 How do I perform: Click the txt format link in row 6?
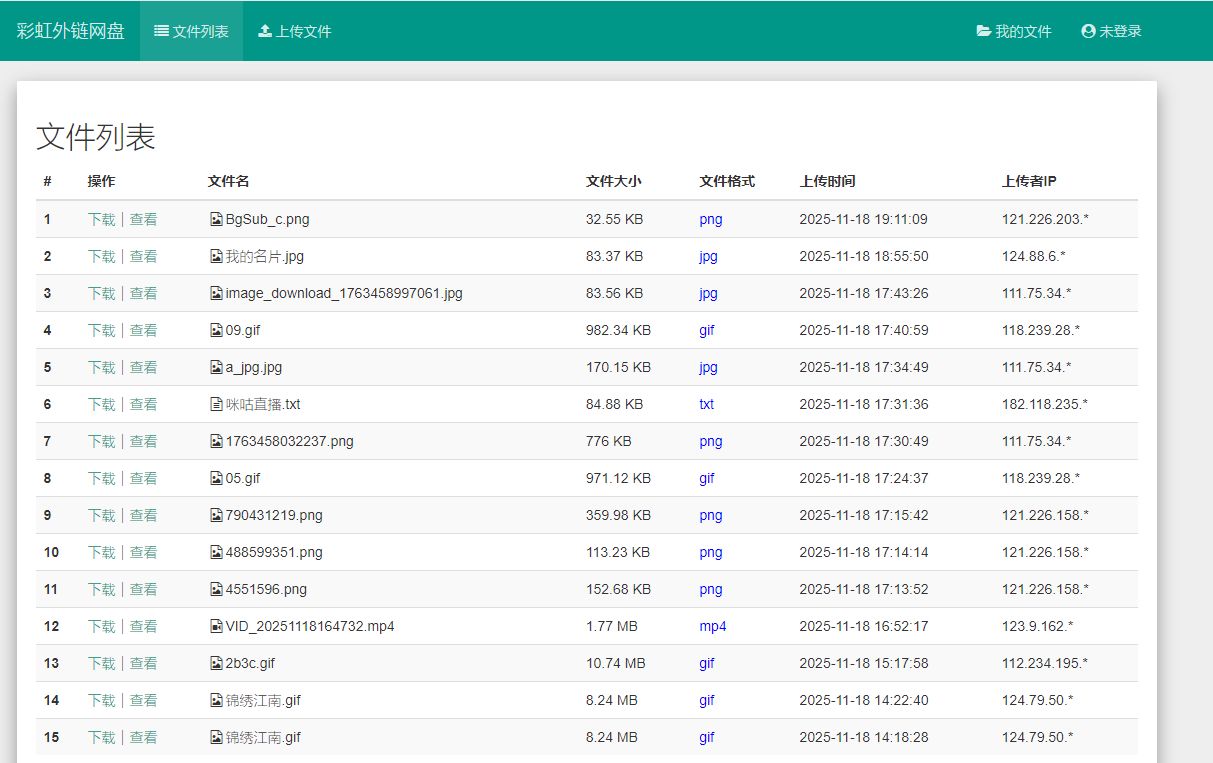(706, 404)
